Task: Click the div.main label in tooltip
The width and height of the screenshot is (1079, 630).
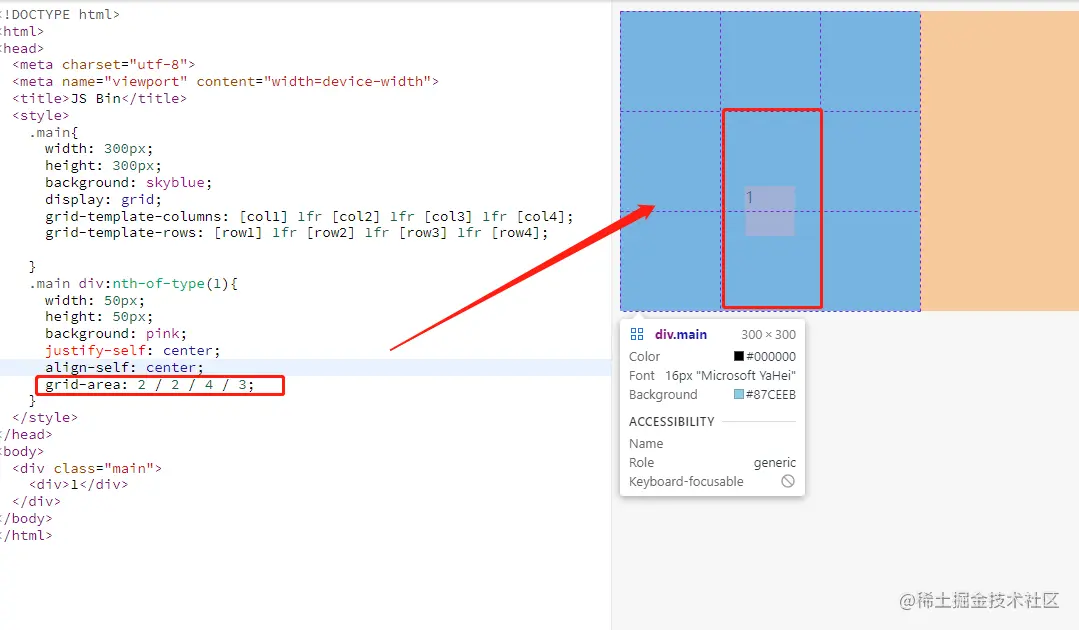Action: 681,334
